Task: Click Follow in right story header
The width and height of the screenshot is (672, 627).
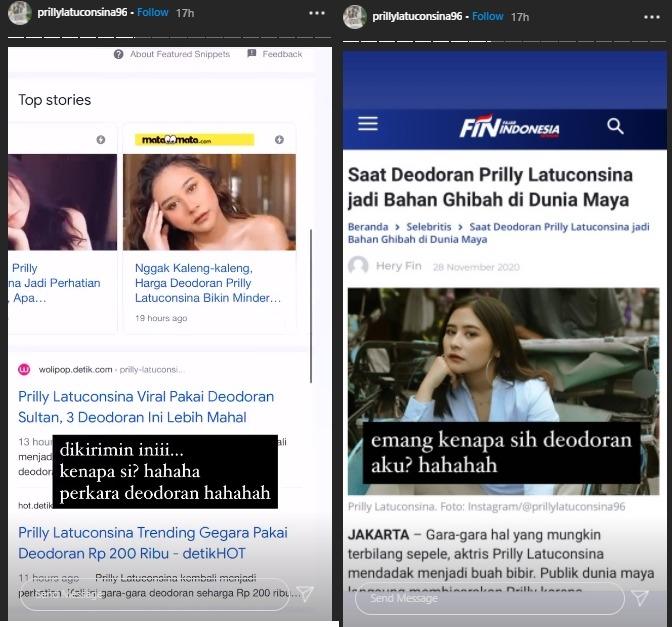Action: [x=488, y=16]
